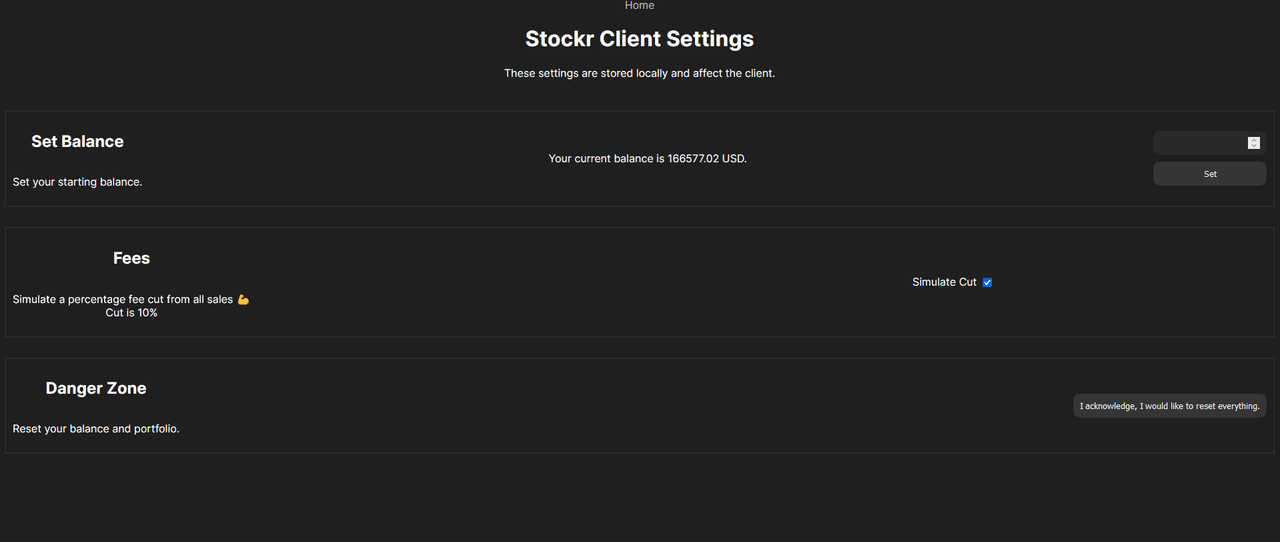Click the Set Balance heading

pyautogui.click(x=77, y=142)
